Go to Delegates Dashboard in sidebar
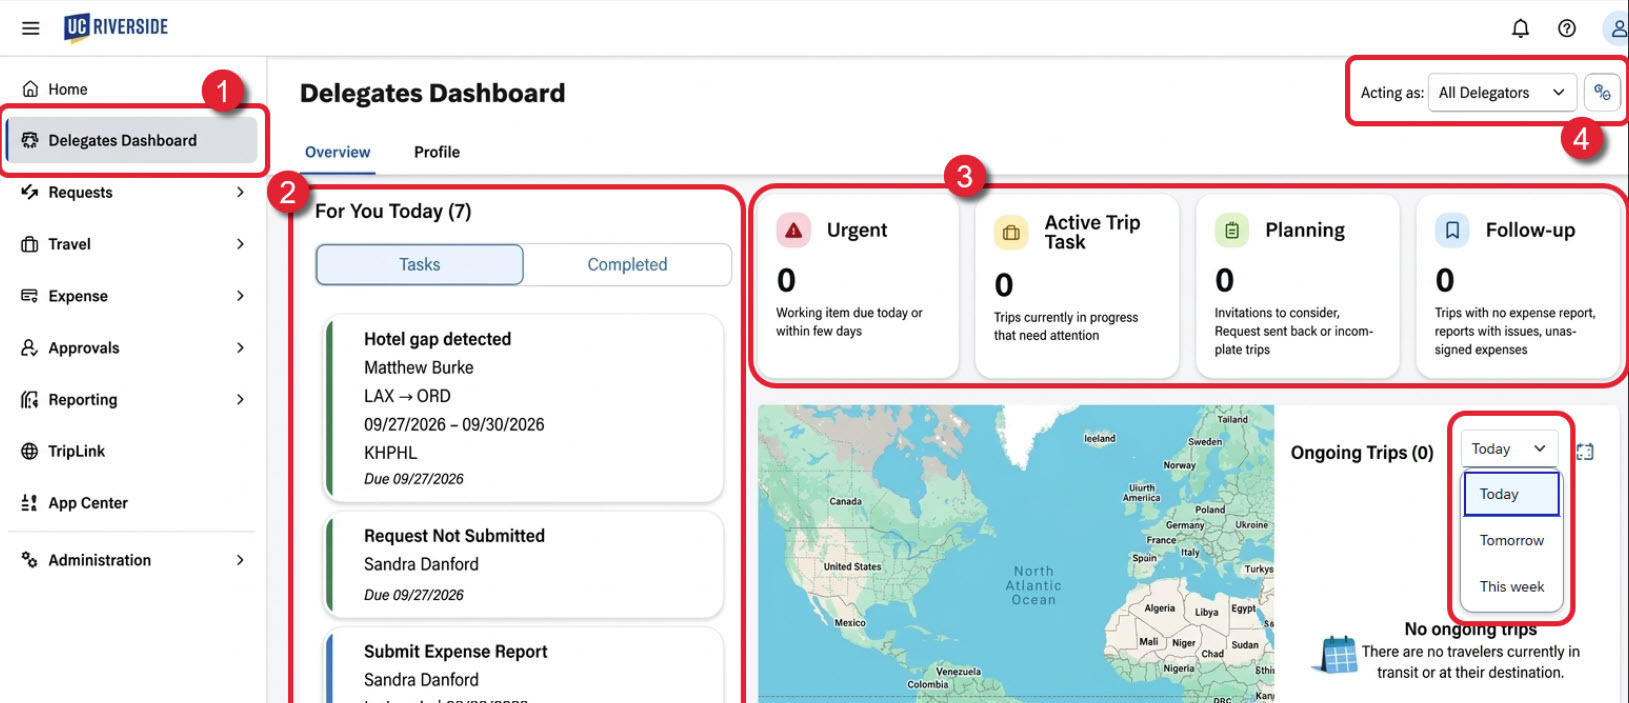The image size is (1629, 703). pos(132,141)
